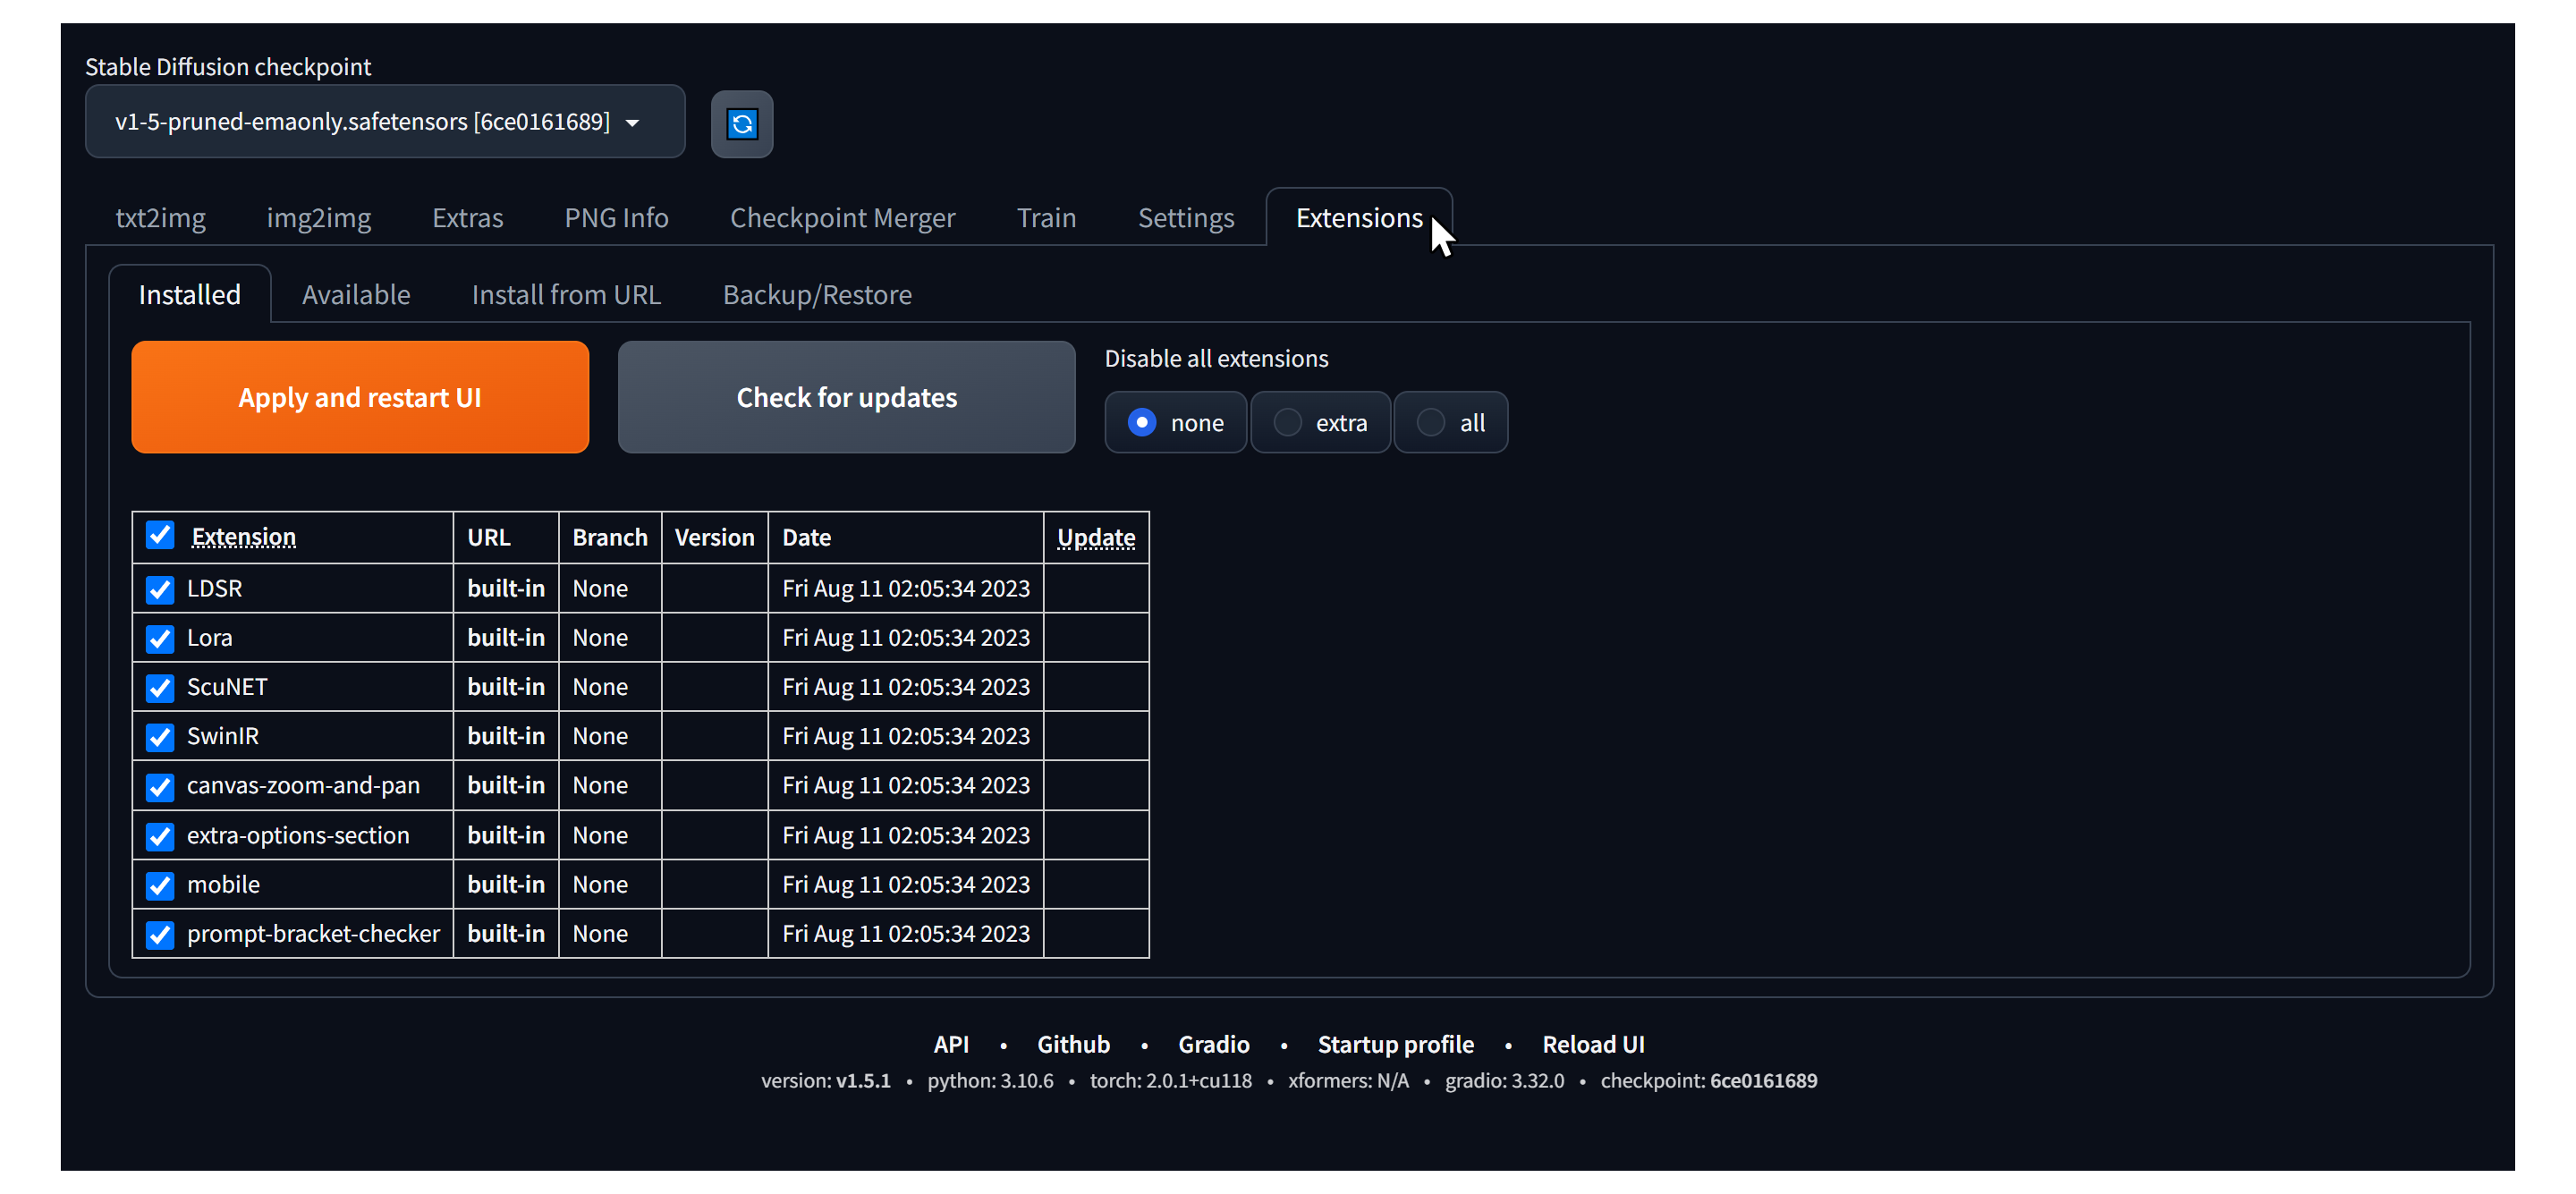
Task: Select the Extensions tab
Action: [x=1359, y=218]
